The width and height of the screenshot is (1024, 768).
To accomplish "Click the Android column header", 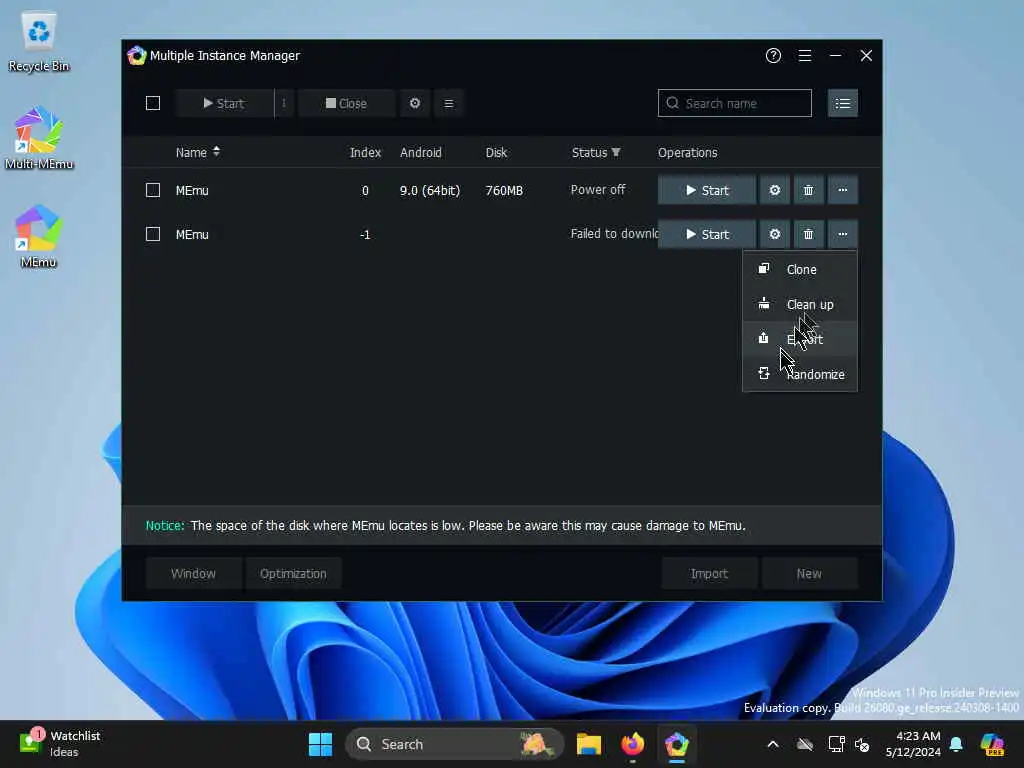I will pos(421,152).
